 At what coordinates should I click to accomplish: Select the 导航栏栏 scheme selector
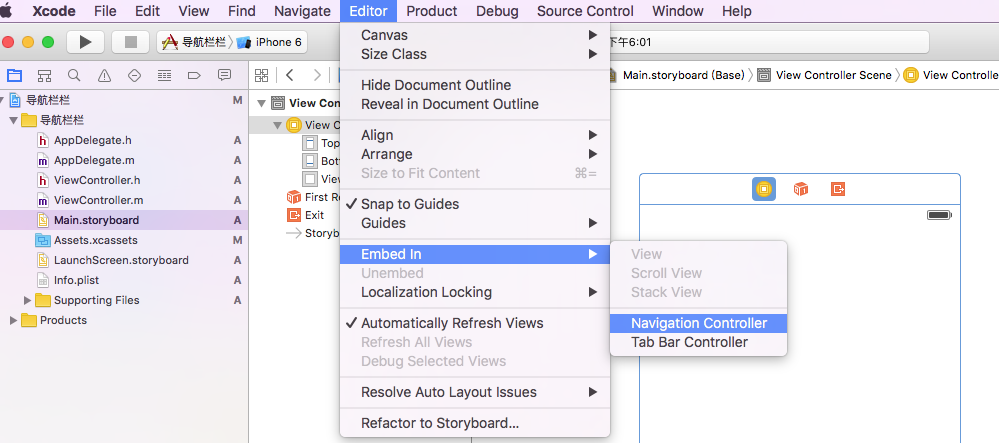194,42
